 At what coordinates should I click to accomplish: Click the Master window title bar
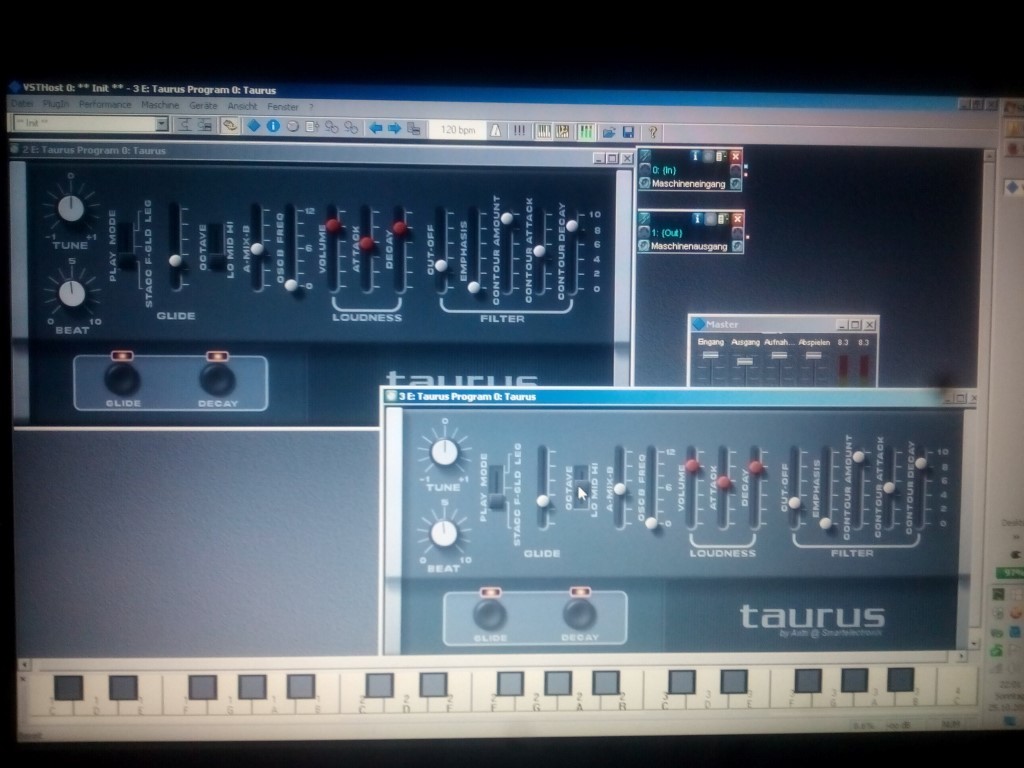coord(782,324)
